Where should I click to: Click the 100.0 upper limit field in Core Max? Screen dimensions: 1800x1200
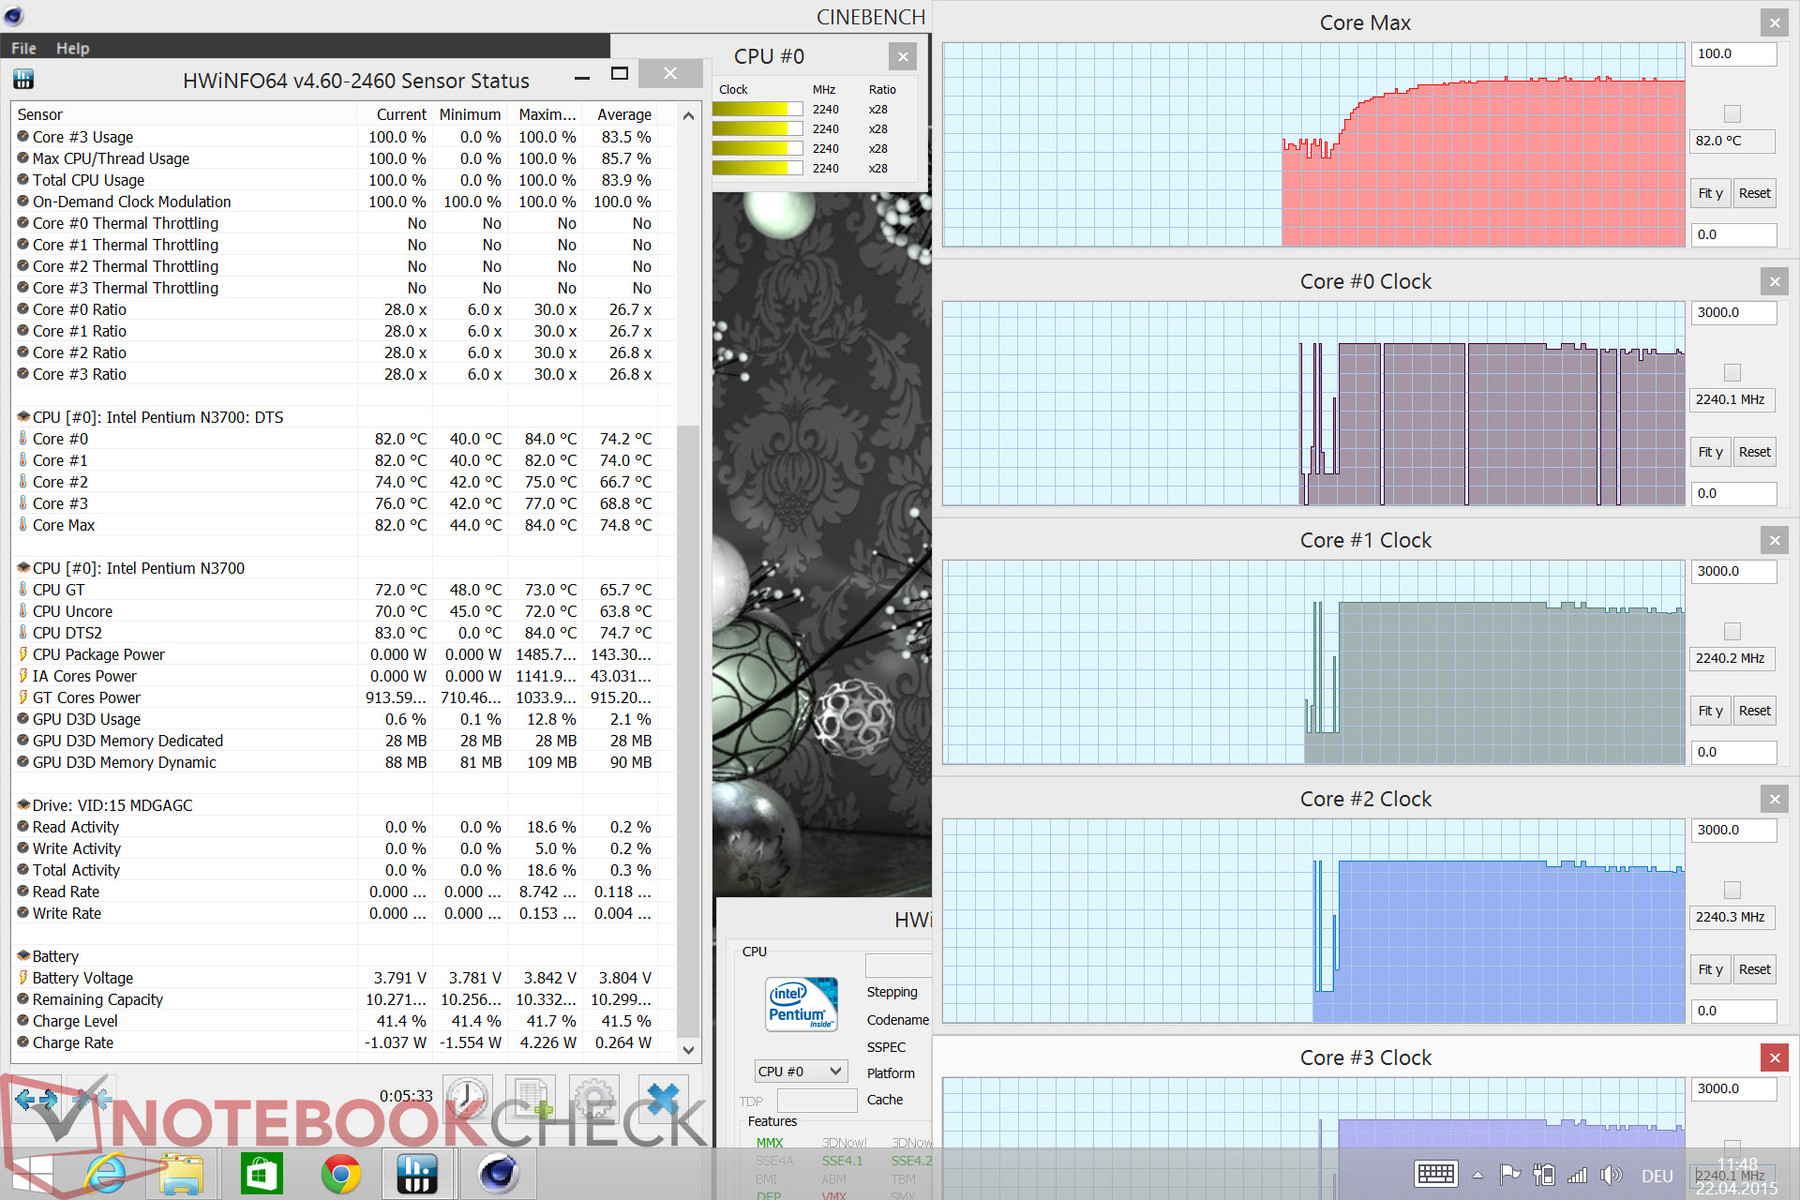(x=1734, y=54)
